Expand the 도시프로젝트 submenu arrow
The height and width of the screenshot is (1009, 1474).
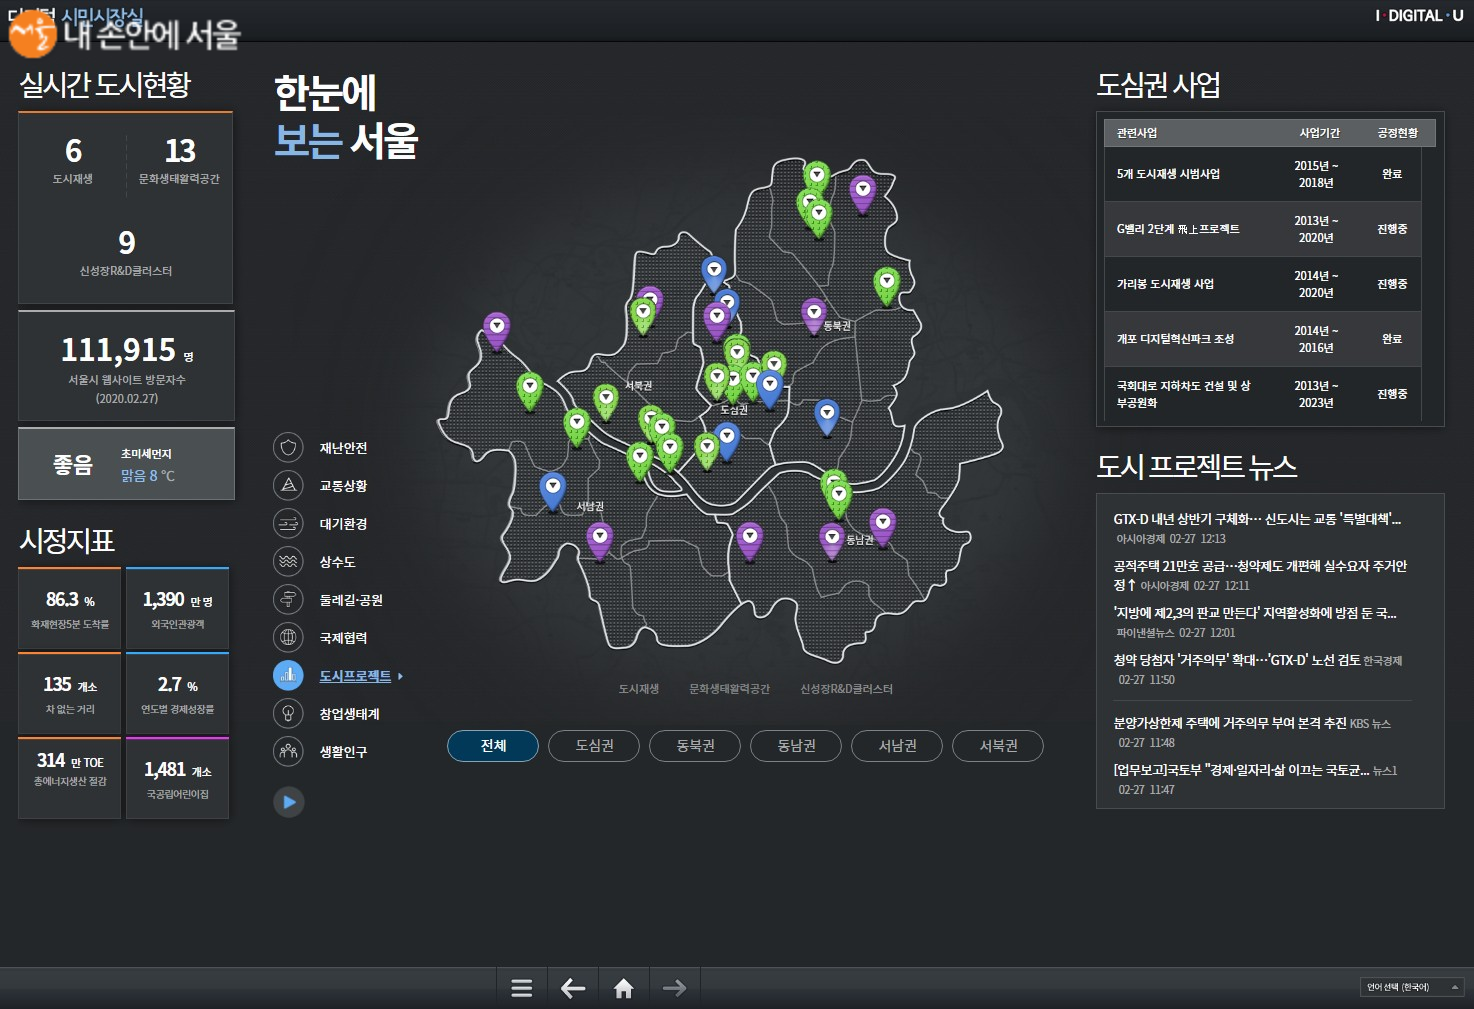coord(401,677)
